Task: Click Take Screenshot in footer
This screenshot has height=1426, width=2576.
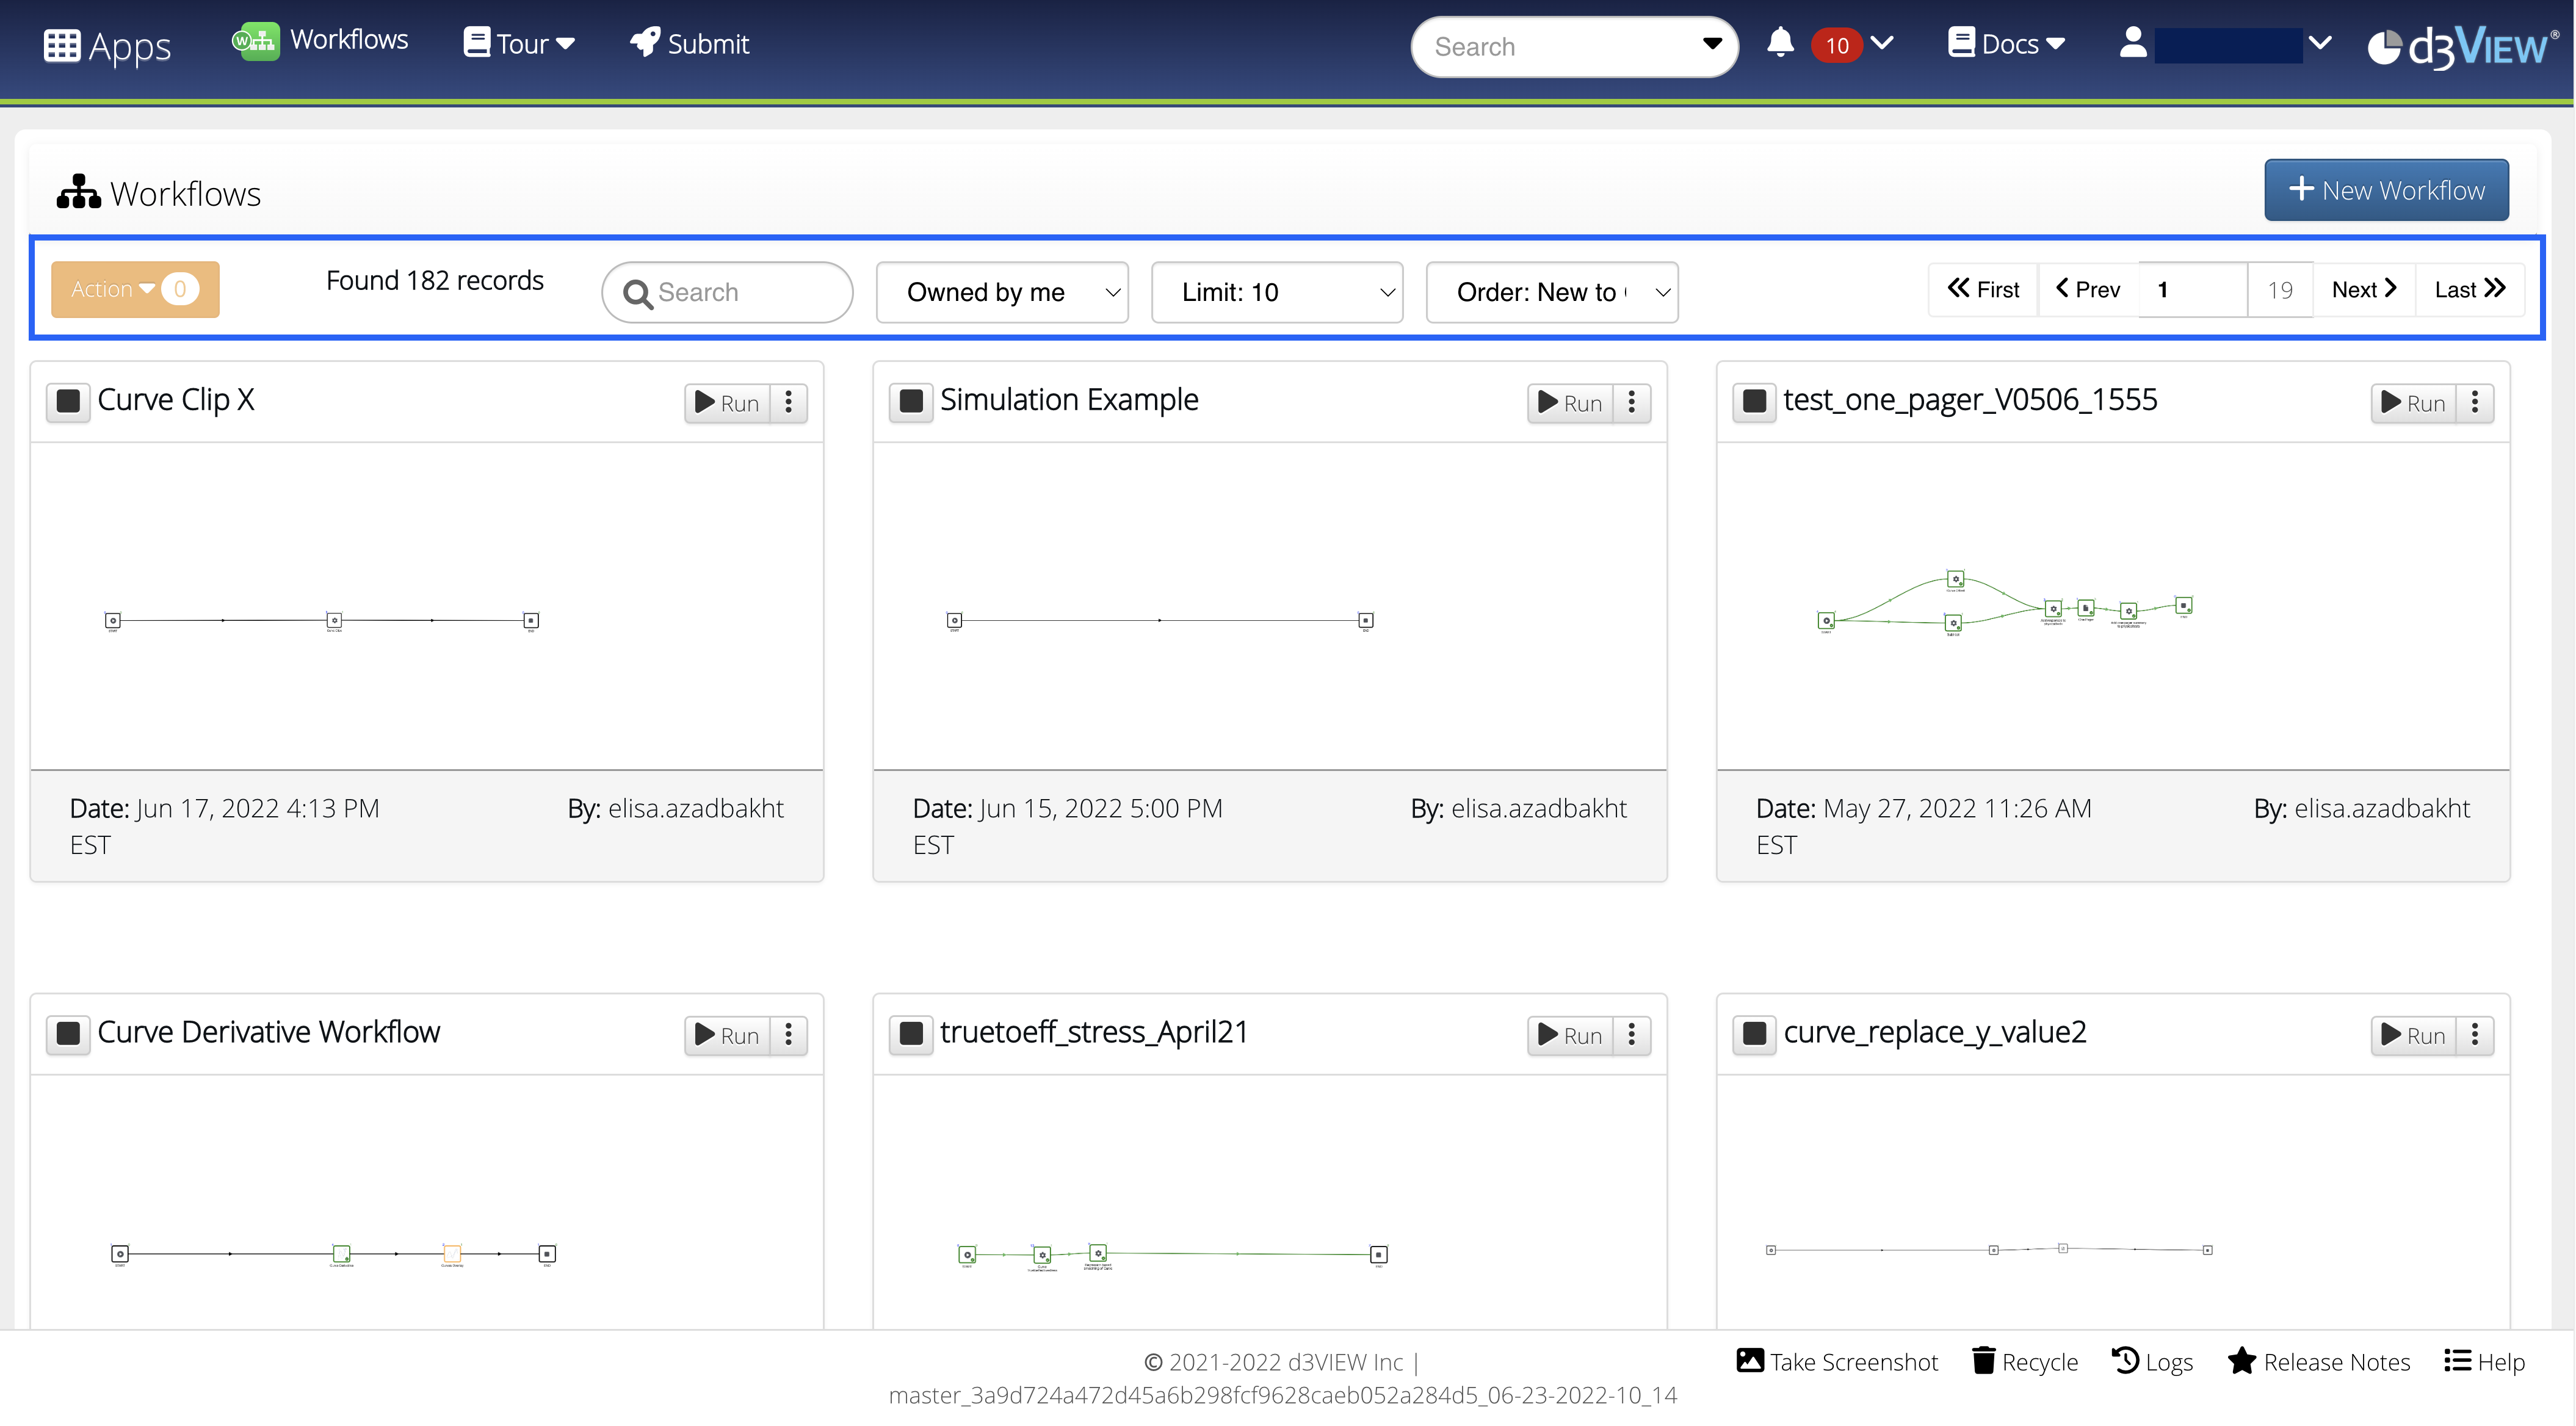Action: click(1837, 1362)
